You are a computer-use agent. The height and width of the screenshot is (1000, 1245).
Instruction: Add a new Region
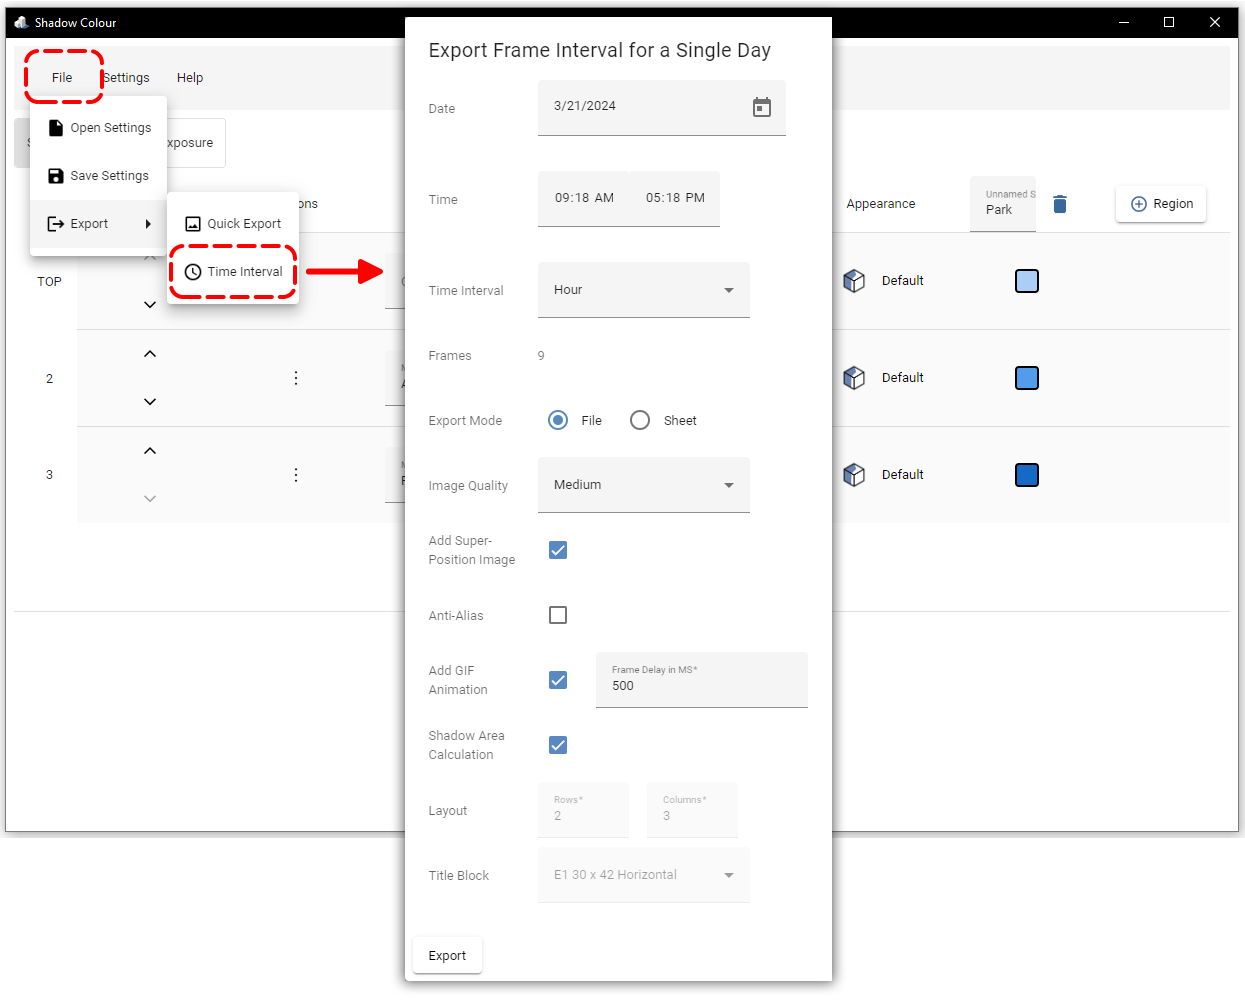pyautogui.click(x=1161, y=203)
